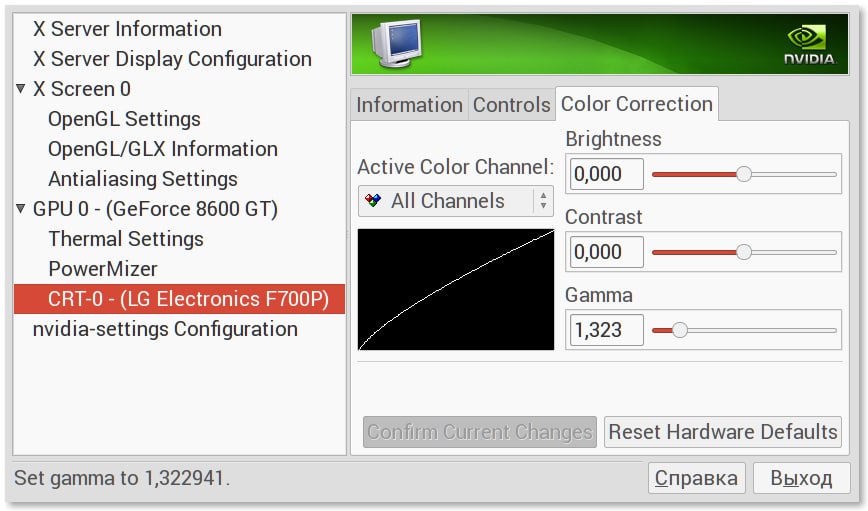Click the 'Active Color Channel:' label
868x511 pixels.
[456, 167]
